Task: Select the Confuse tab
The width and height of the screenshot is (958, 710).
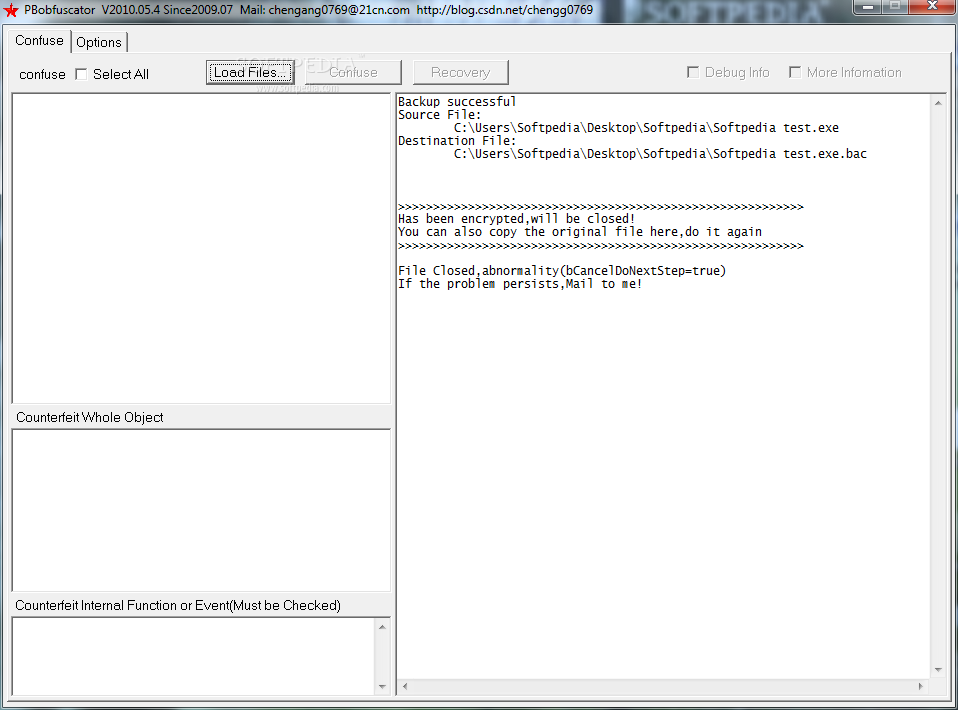Action: (39, 40)
